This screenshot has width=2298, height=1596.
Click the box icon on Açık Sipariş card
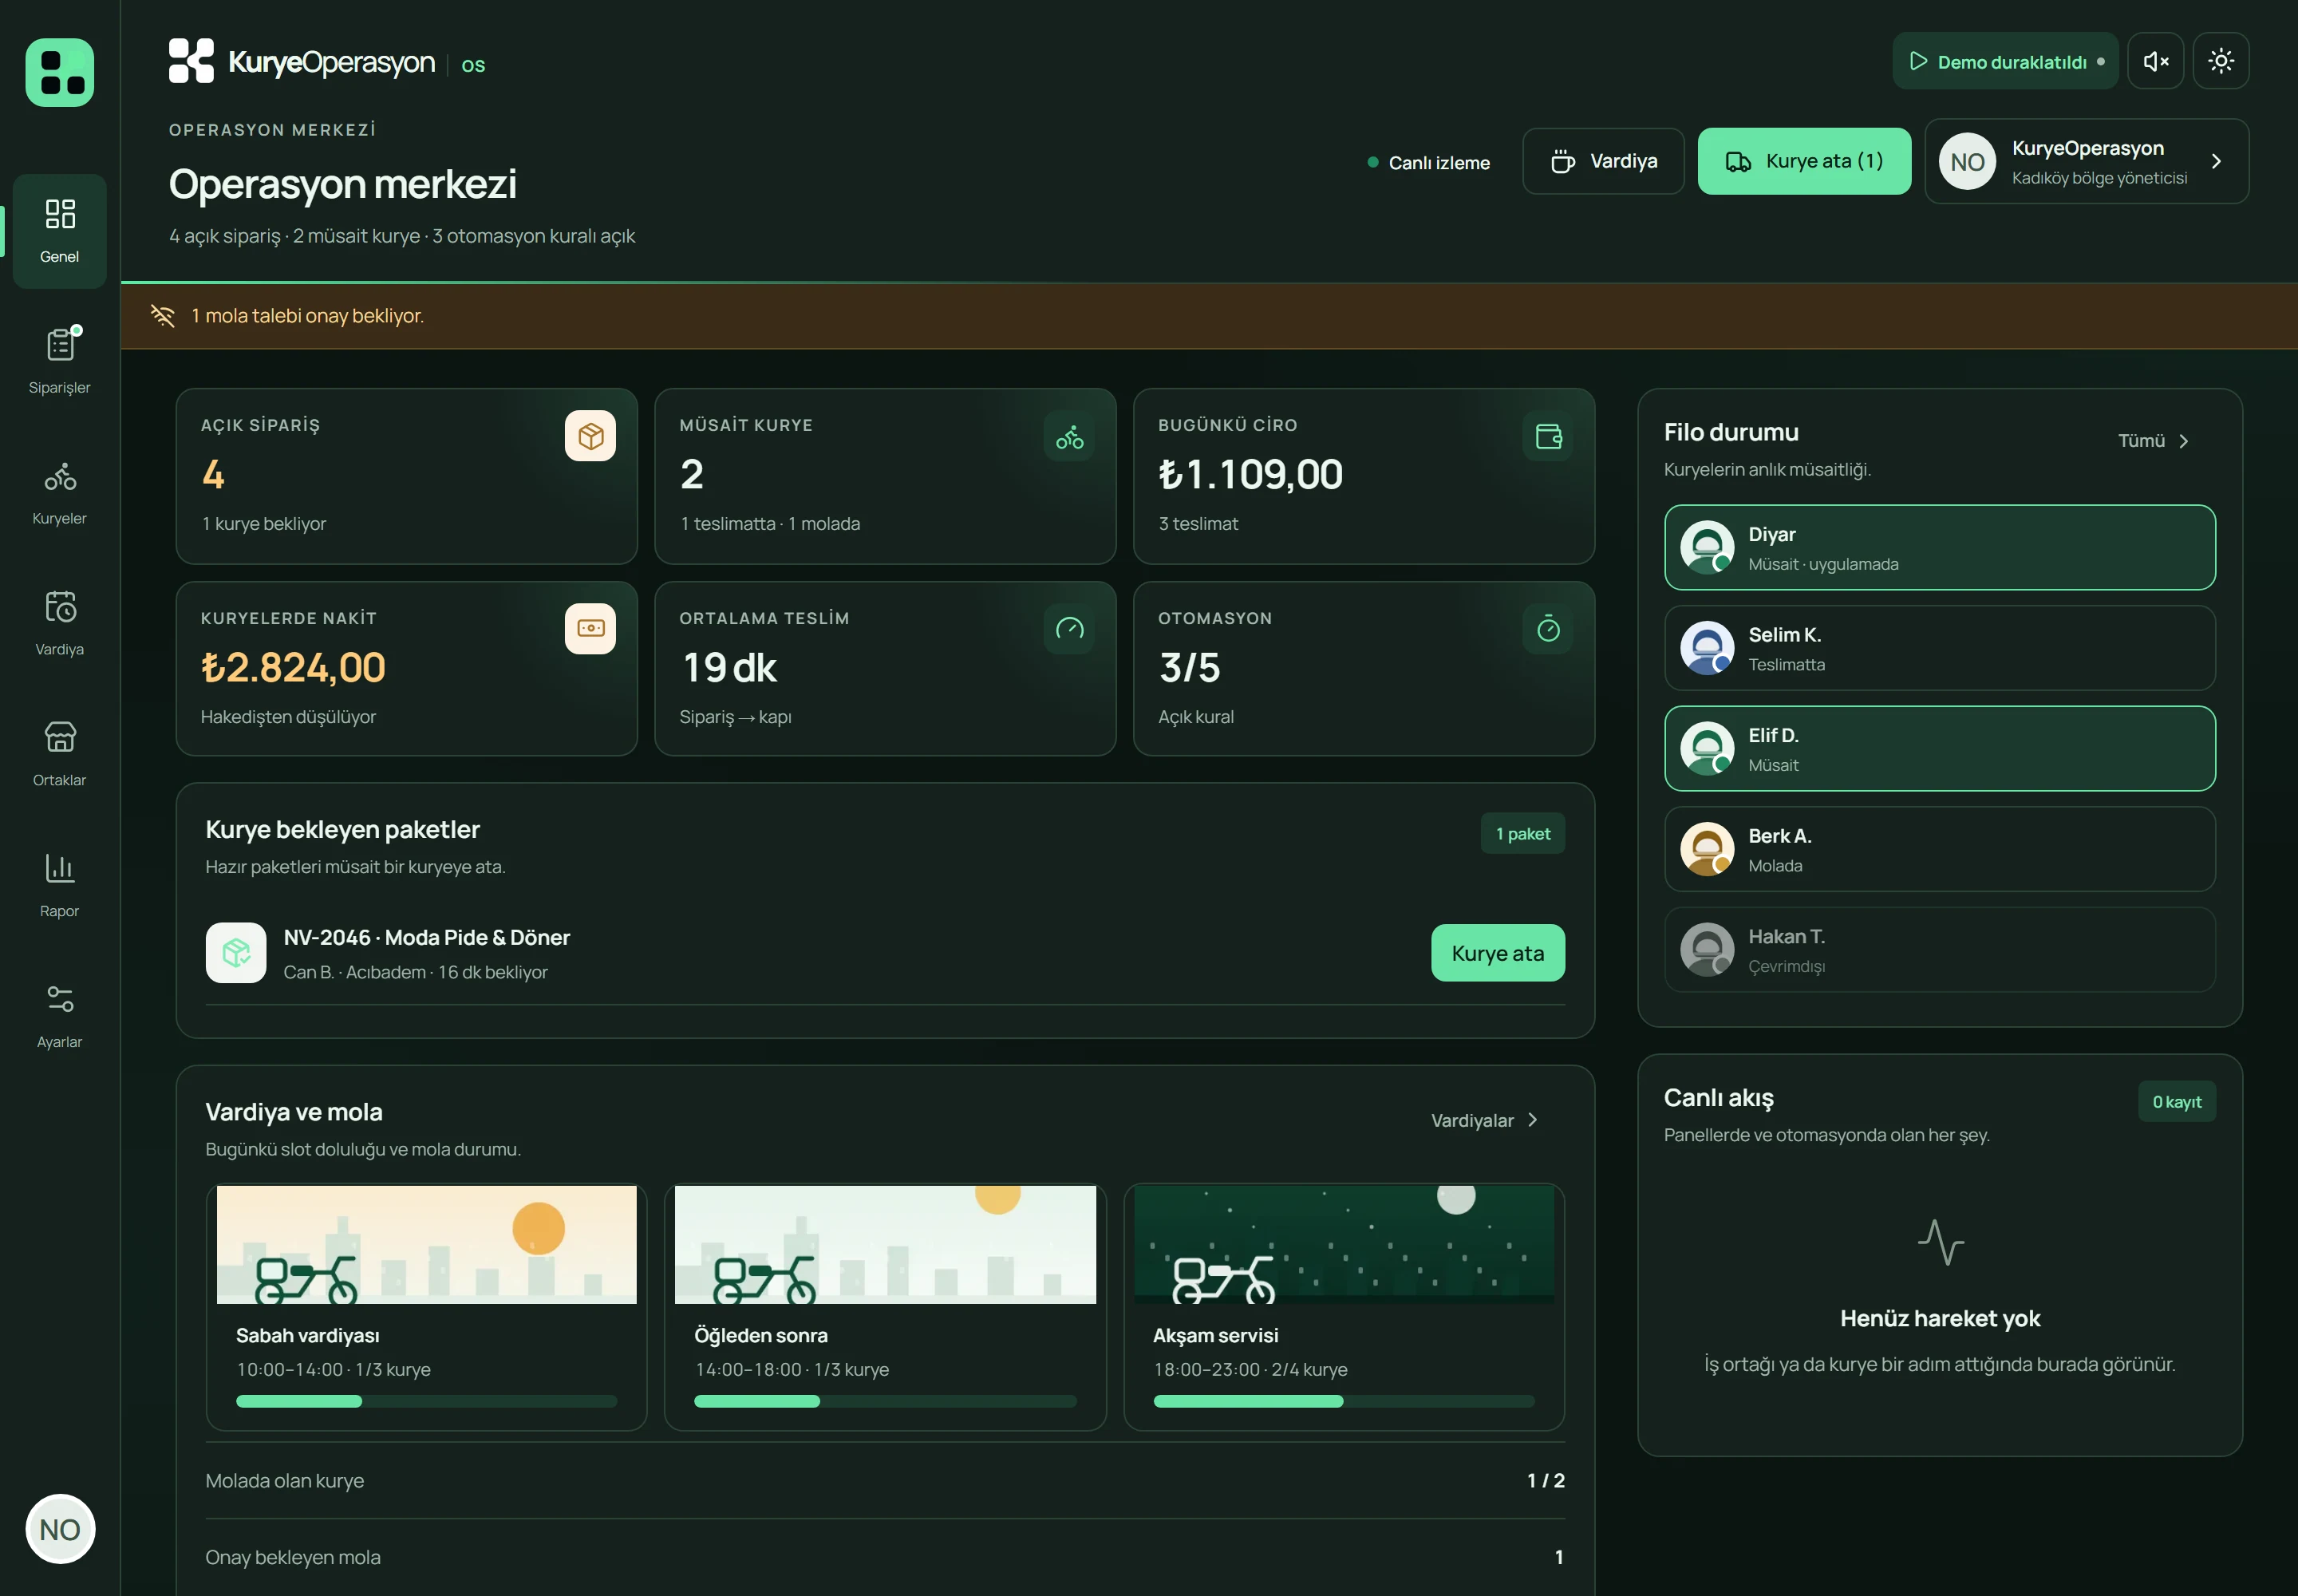tap(590, 436)
